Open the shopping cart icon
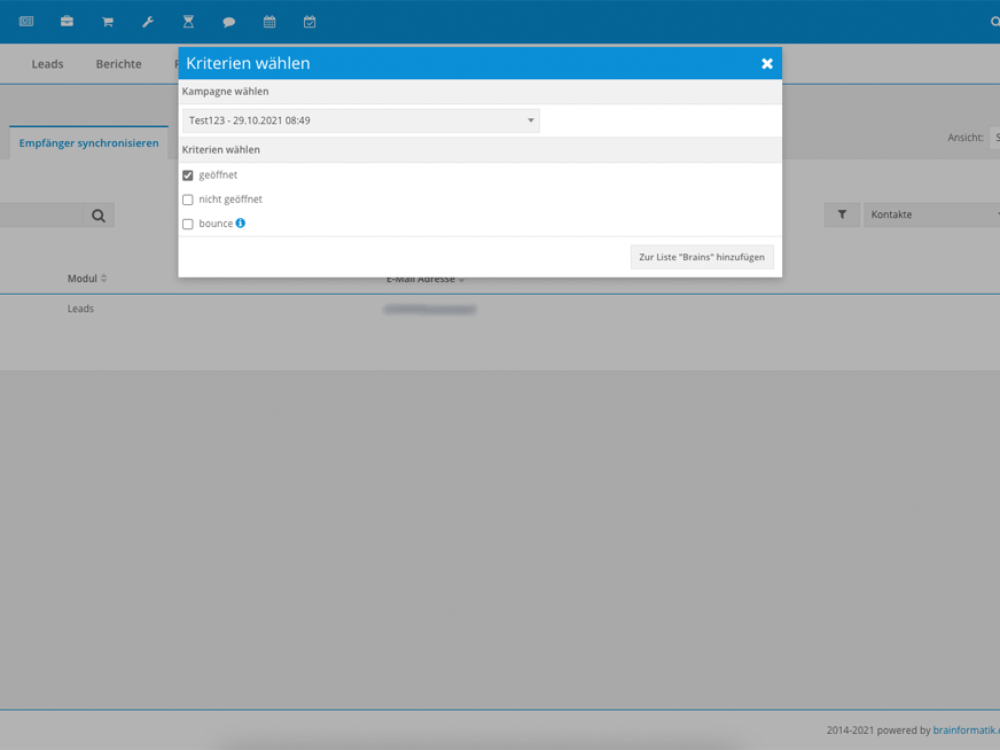1000x750 pixels. pyautogui.click(x=107, y=21)
